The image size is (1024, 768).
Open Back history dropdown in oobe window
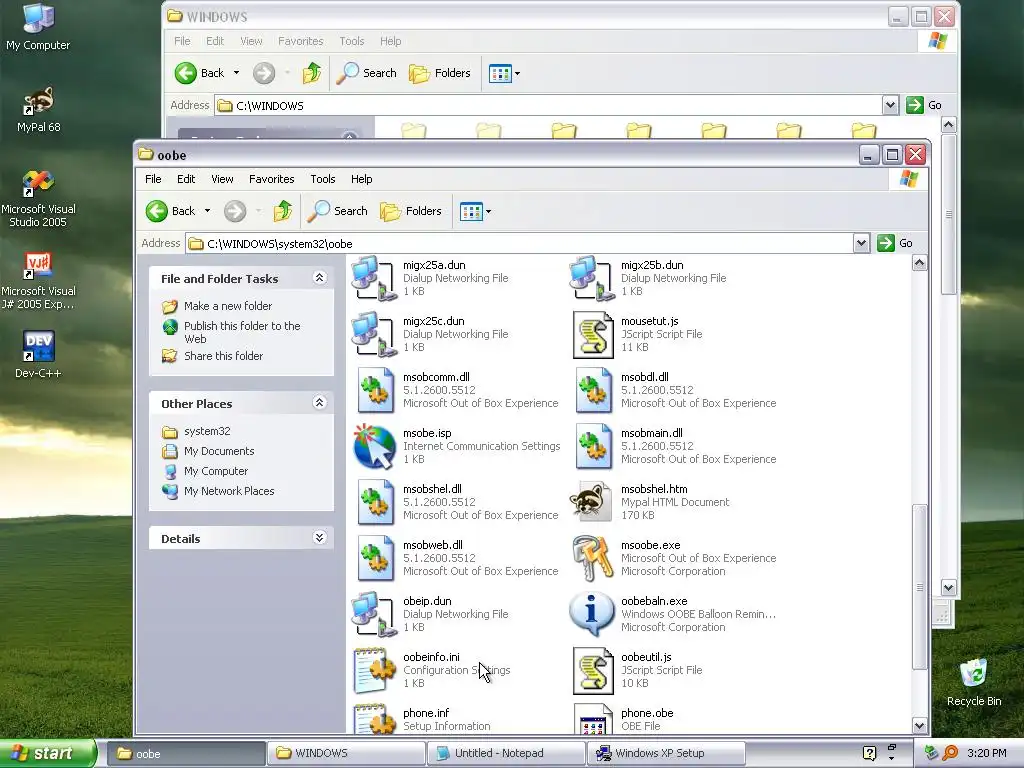(207, 211)
